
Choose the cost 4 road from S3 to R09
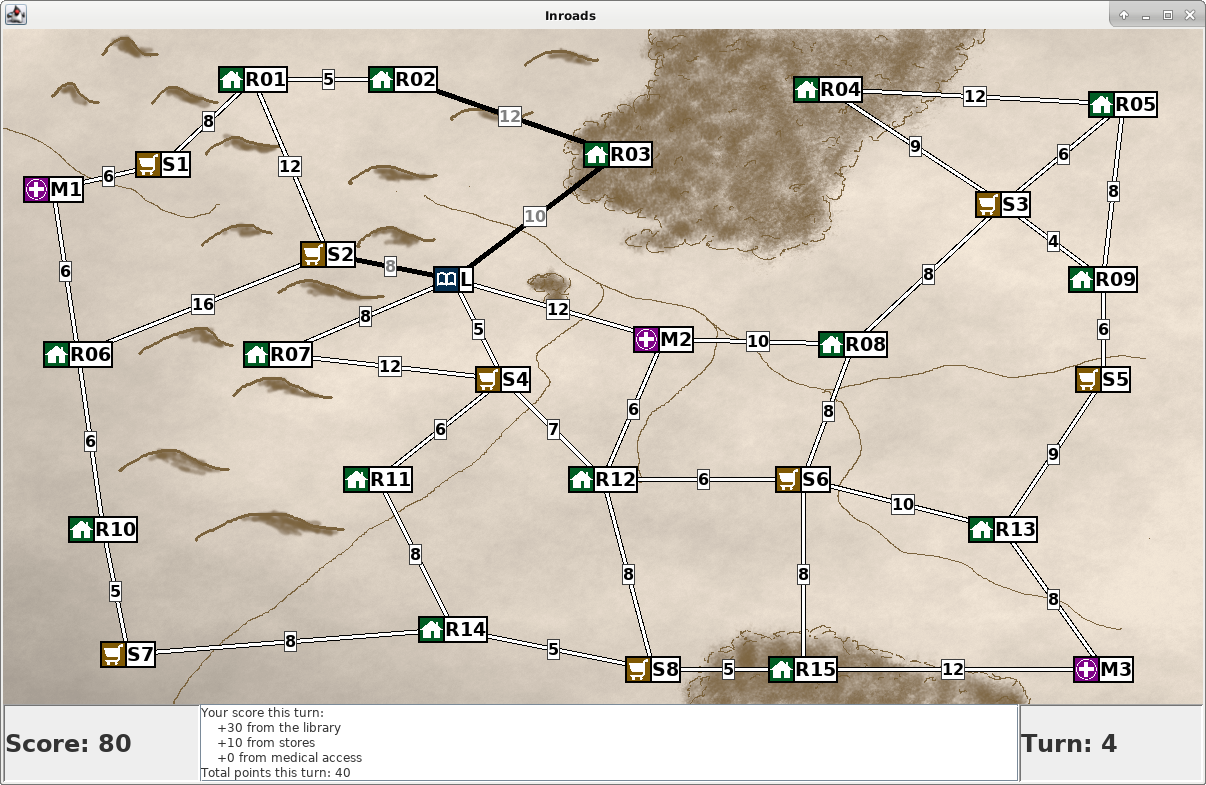1053,241
